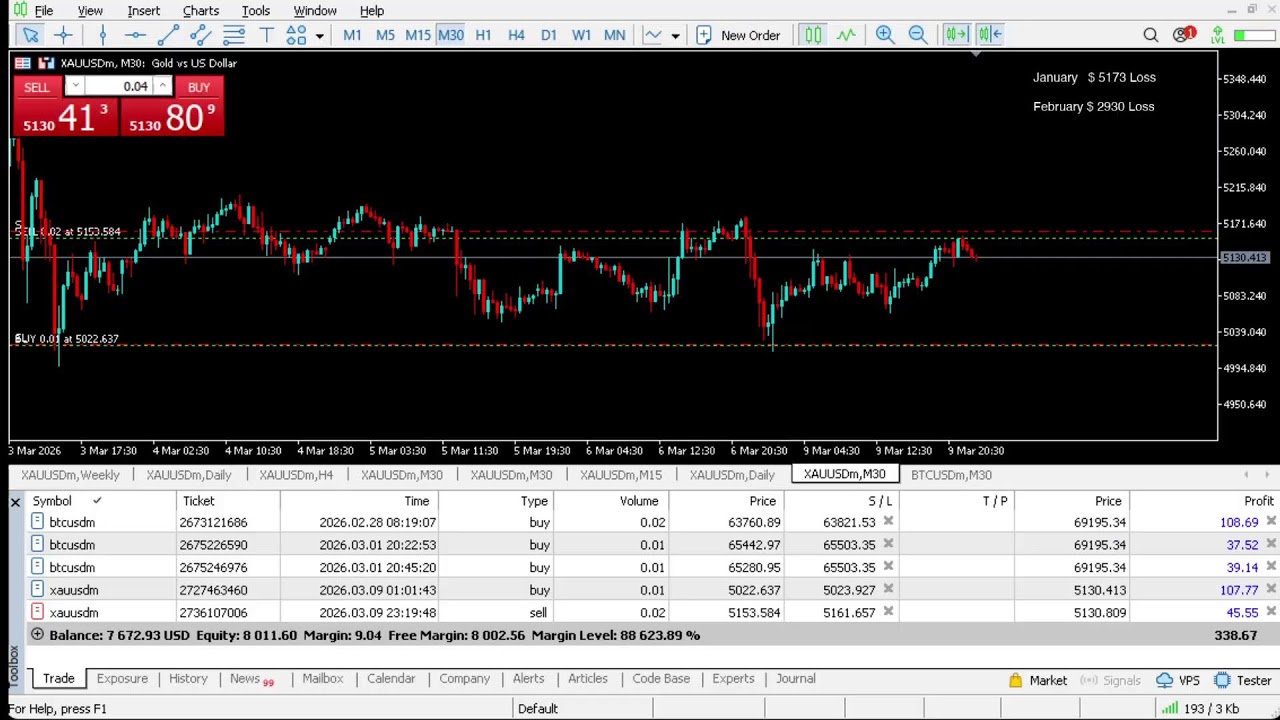Expand the chart type dropdown arrow

click(675, 36)
